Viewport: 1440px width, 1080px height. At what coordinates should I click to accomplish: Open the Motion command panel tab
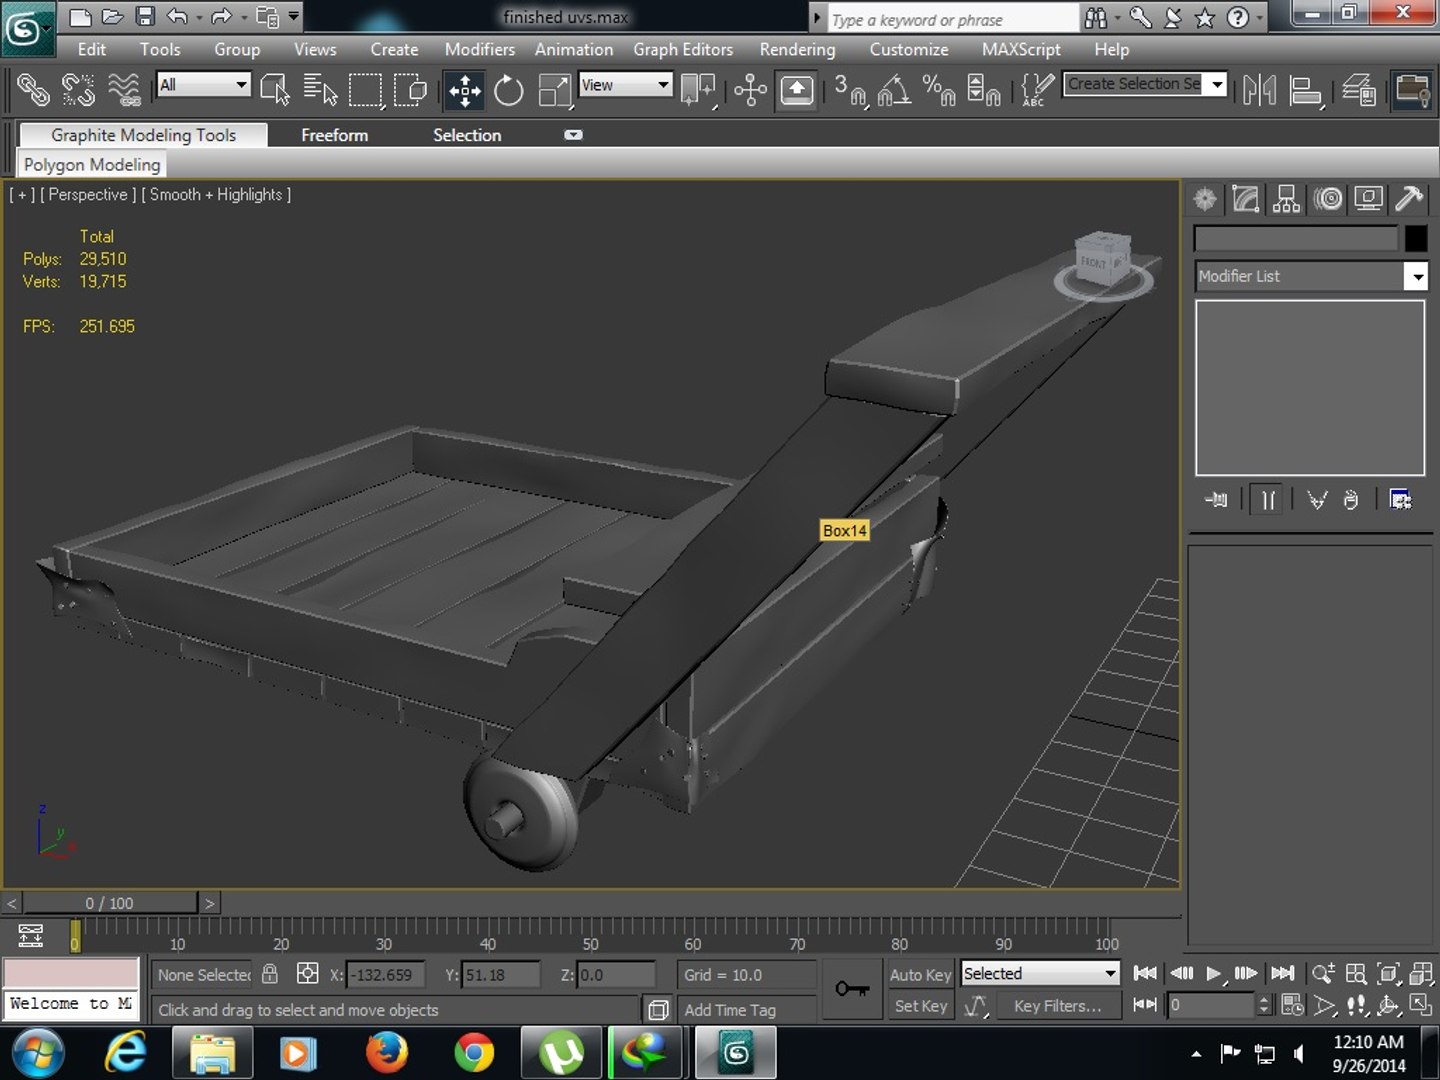[1328, 199]
